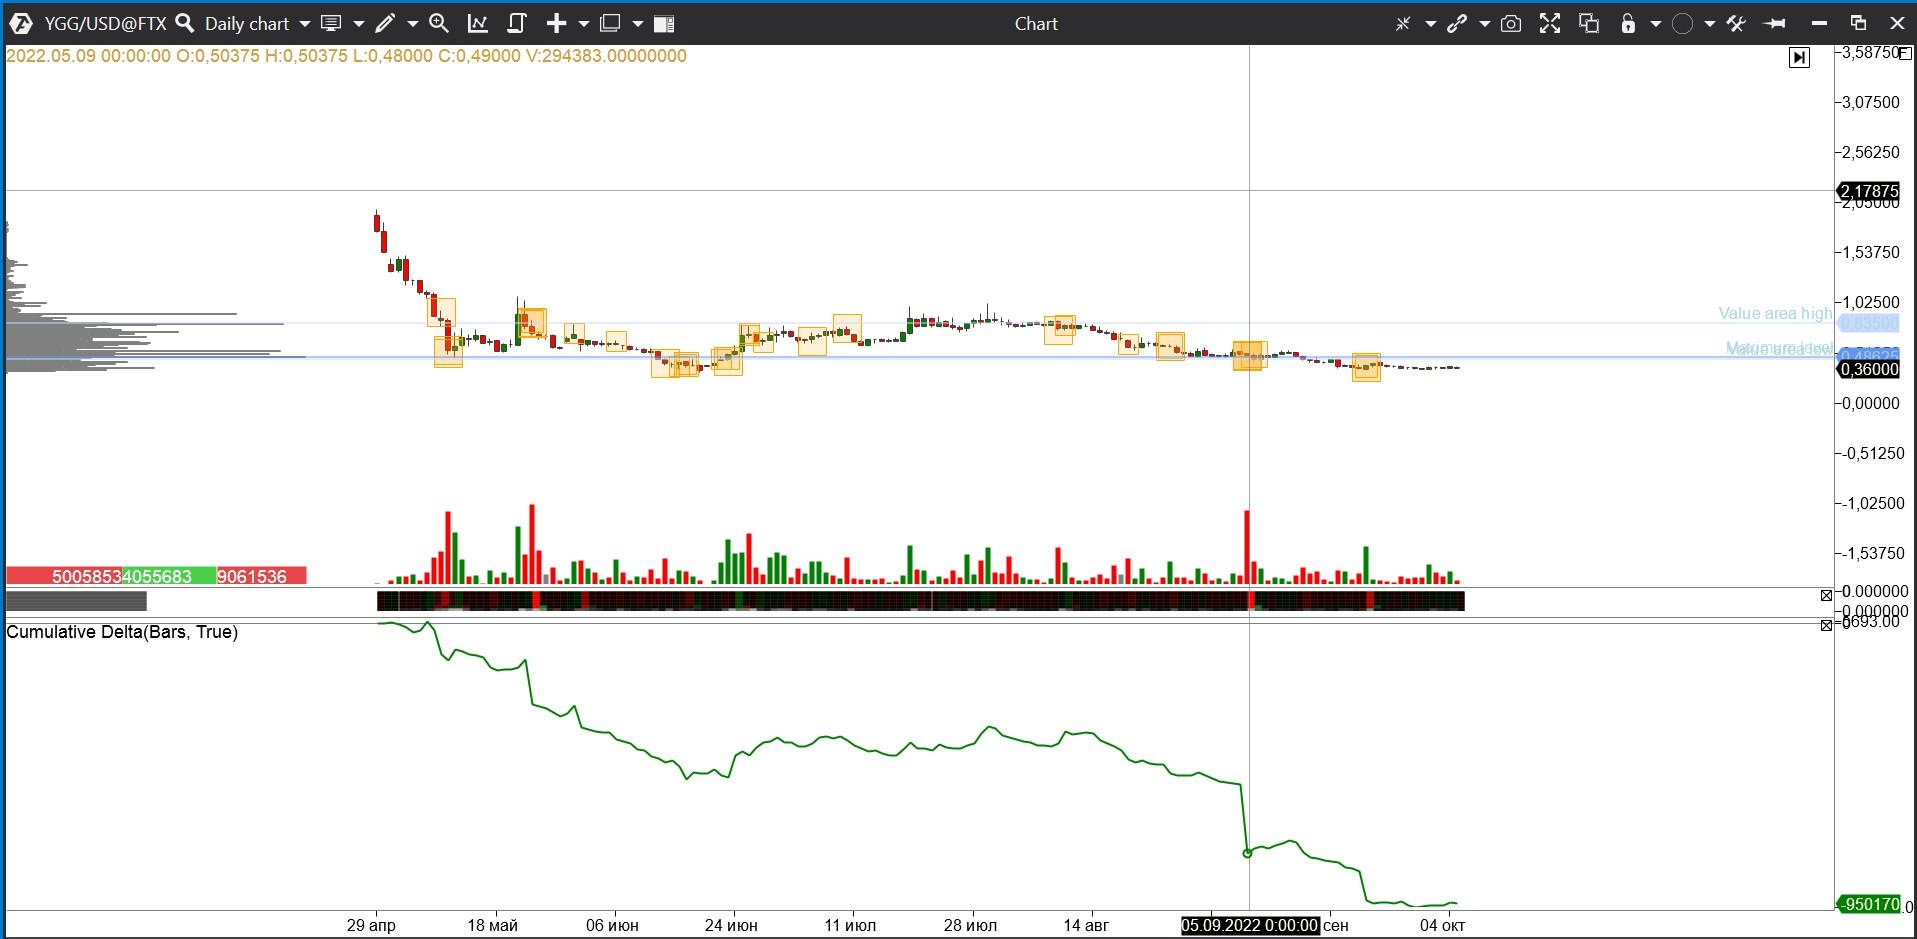Click scroll-to-last-bar arrow button
Image resolution: width=1917 pixels, height=939 pixels.
[1799, 57]
